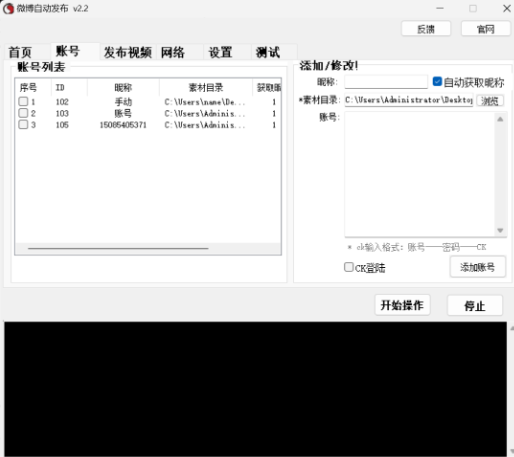The image size is (514, 457).
Task: Click the account text area down arrow
Action: click(500, 230)
